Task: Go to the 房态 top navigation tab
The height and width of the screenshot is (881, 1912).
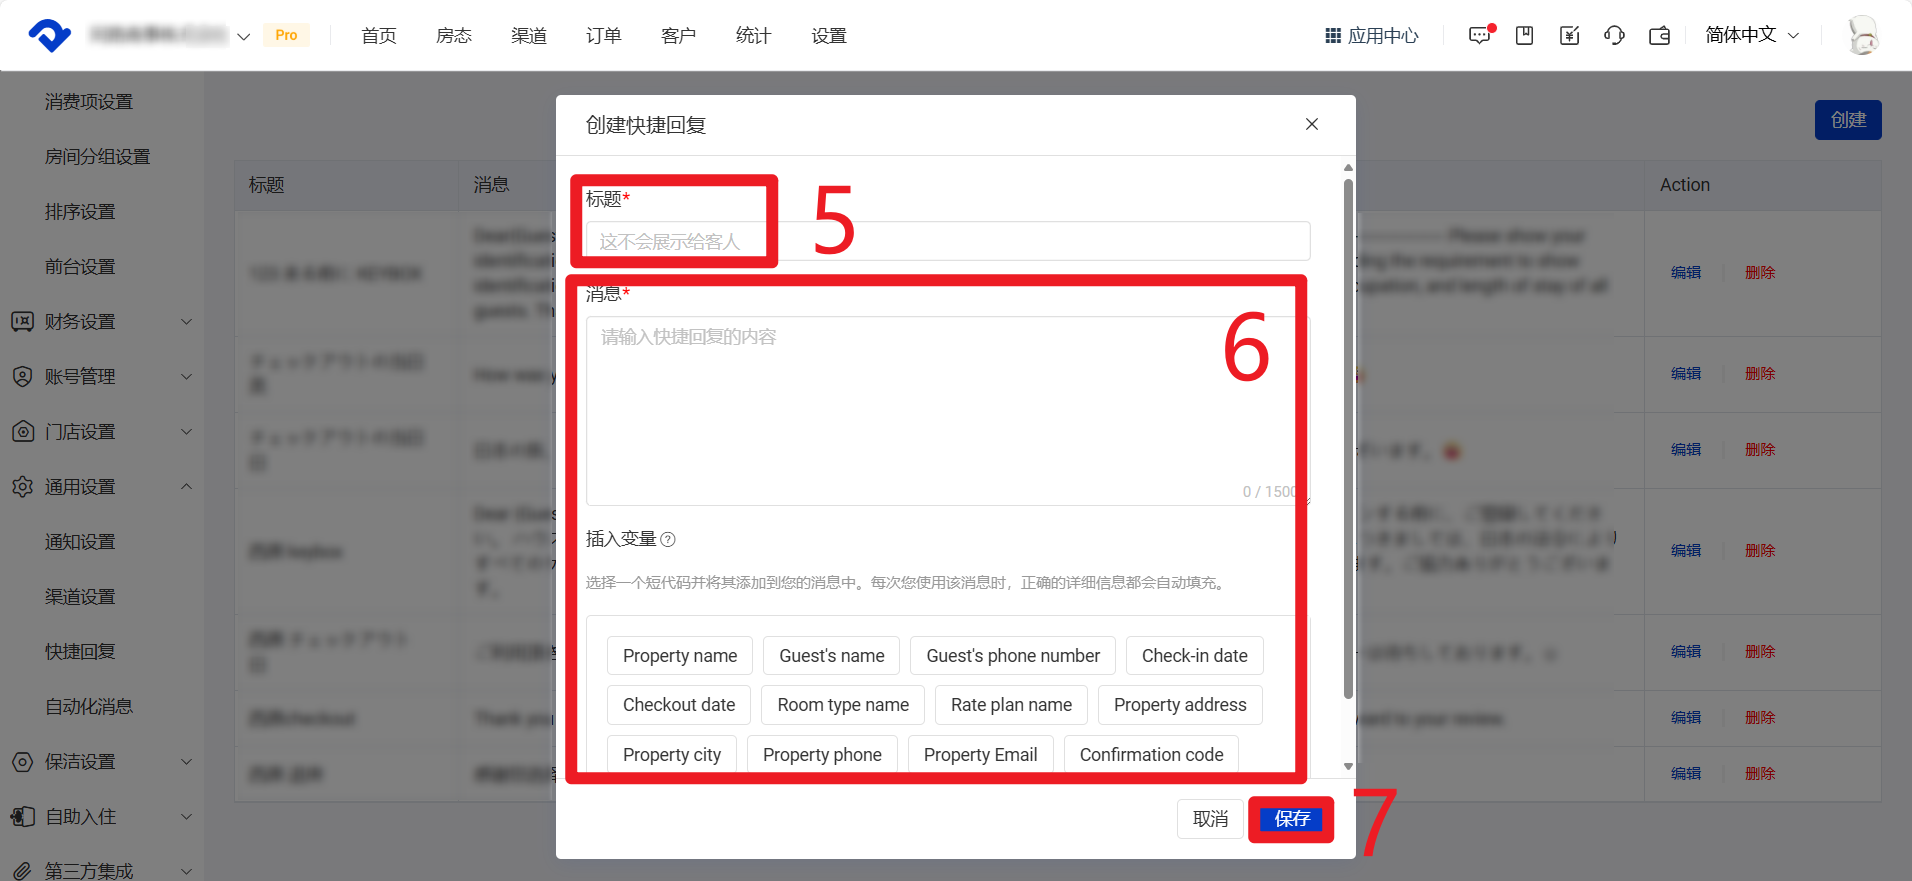Action: tap(453, 36)
